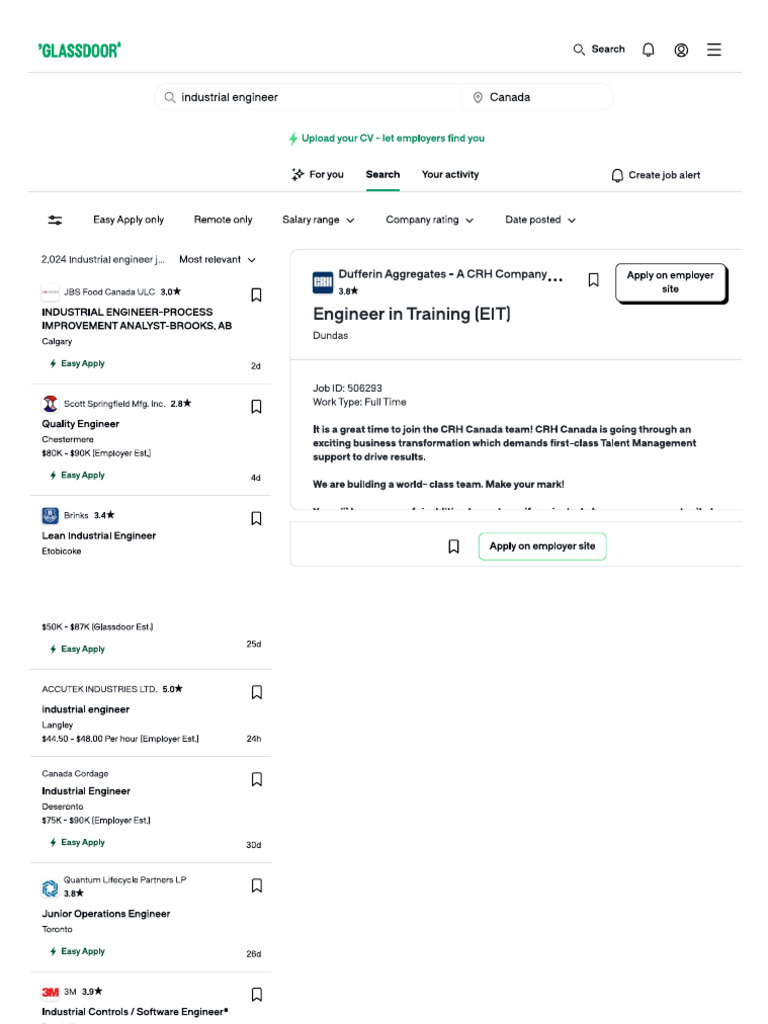Image resolution: width=768 pixels, height=1024 pixels.
Task: Save the Brinks Lean Industrial Engineer job
Action: (x=256, y=518)
